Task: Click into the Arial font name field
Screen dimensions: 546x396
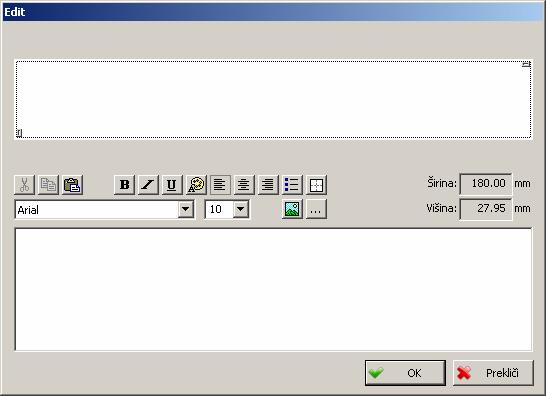Action: 96,210
